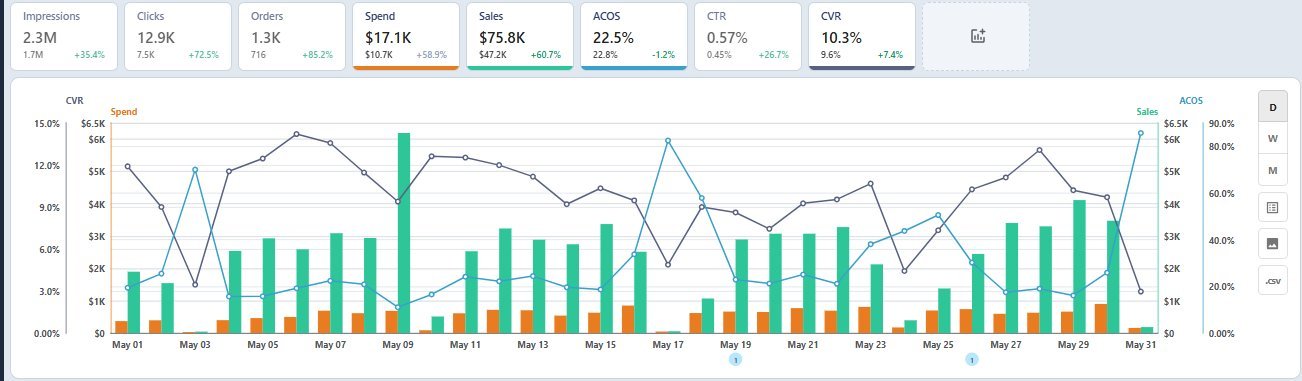Open the event marker near May 26
Viewport: 1302px width, 381px height.
[x=971, y=359]
